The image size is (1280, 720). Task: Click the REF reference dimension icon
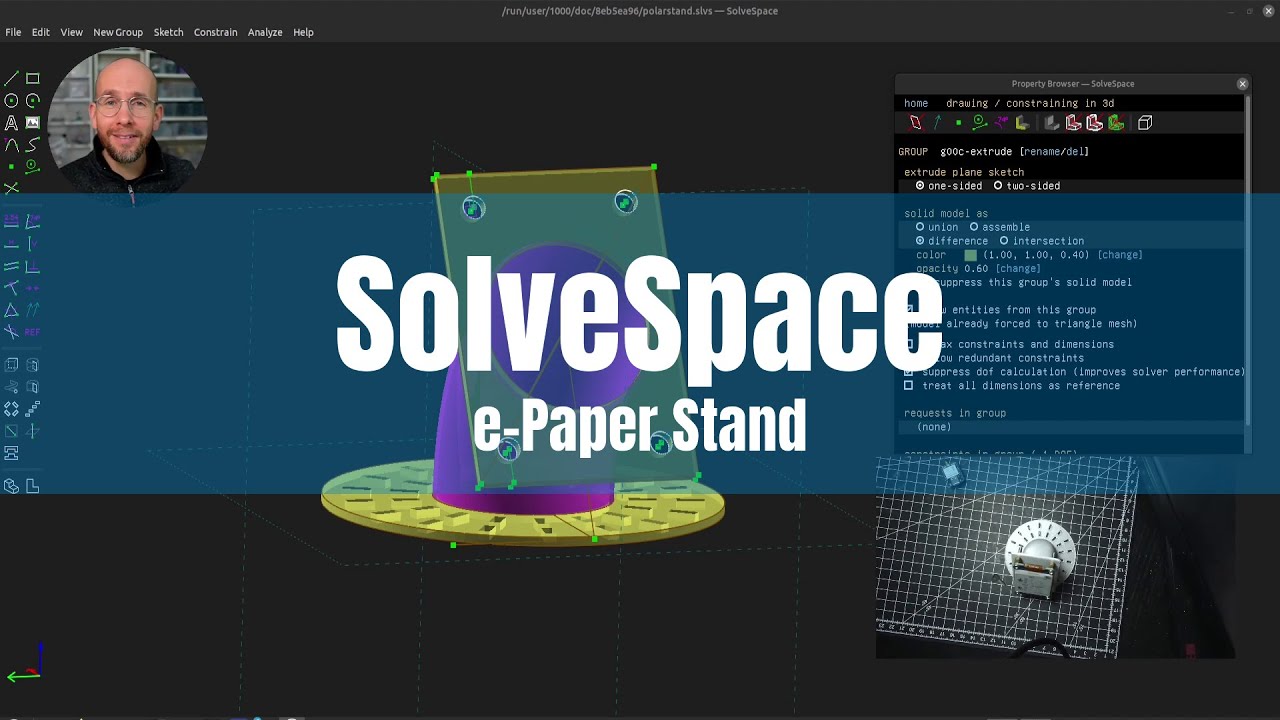click(33, 331)
